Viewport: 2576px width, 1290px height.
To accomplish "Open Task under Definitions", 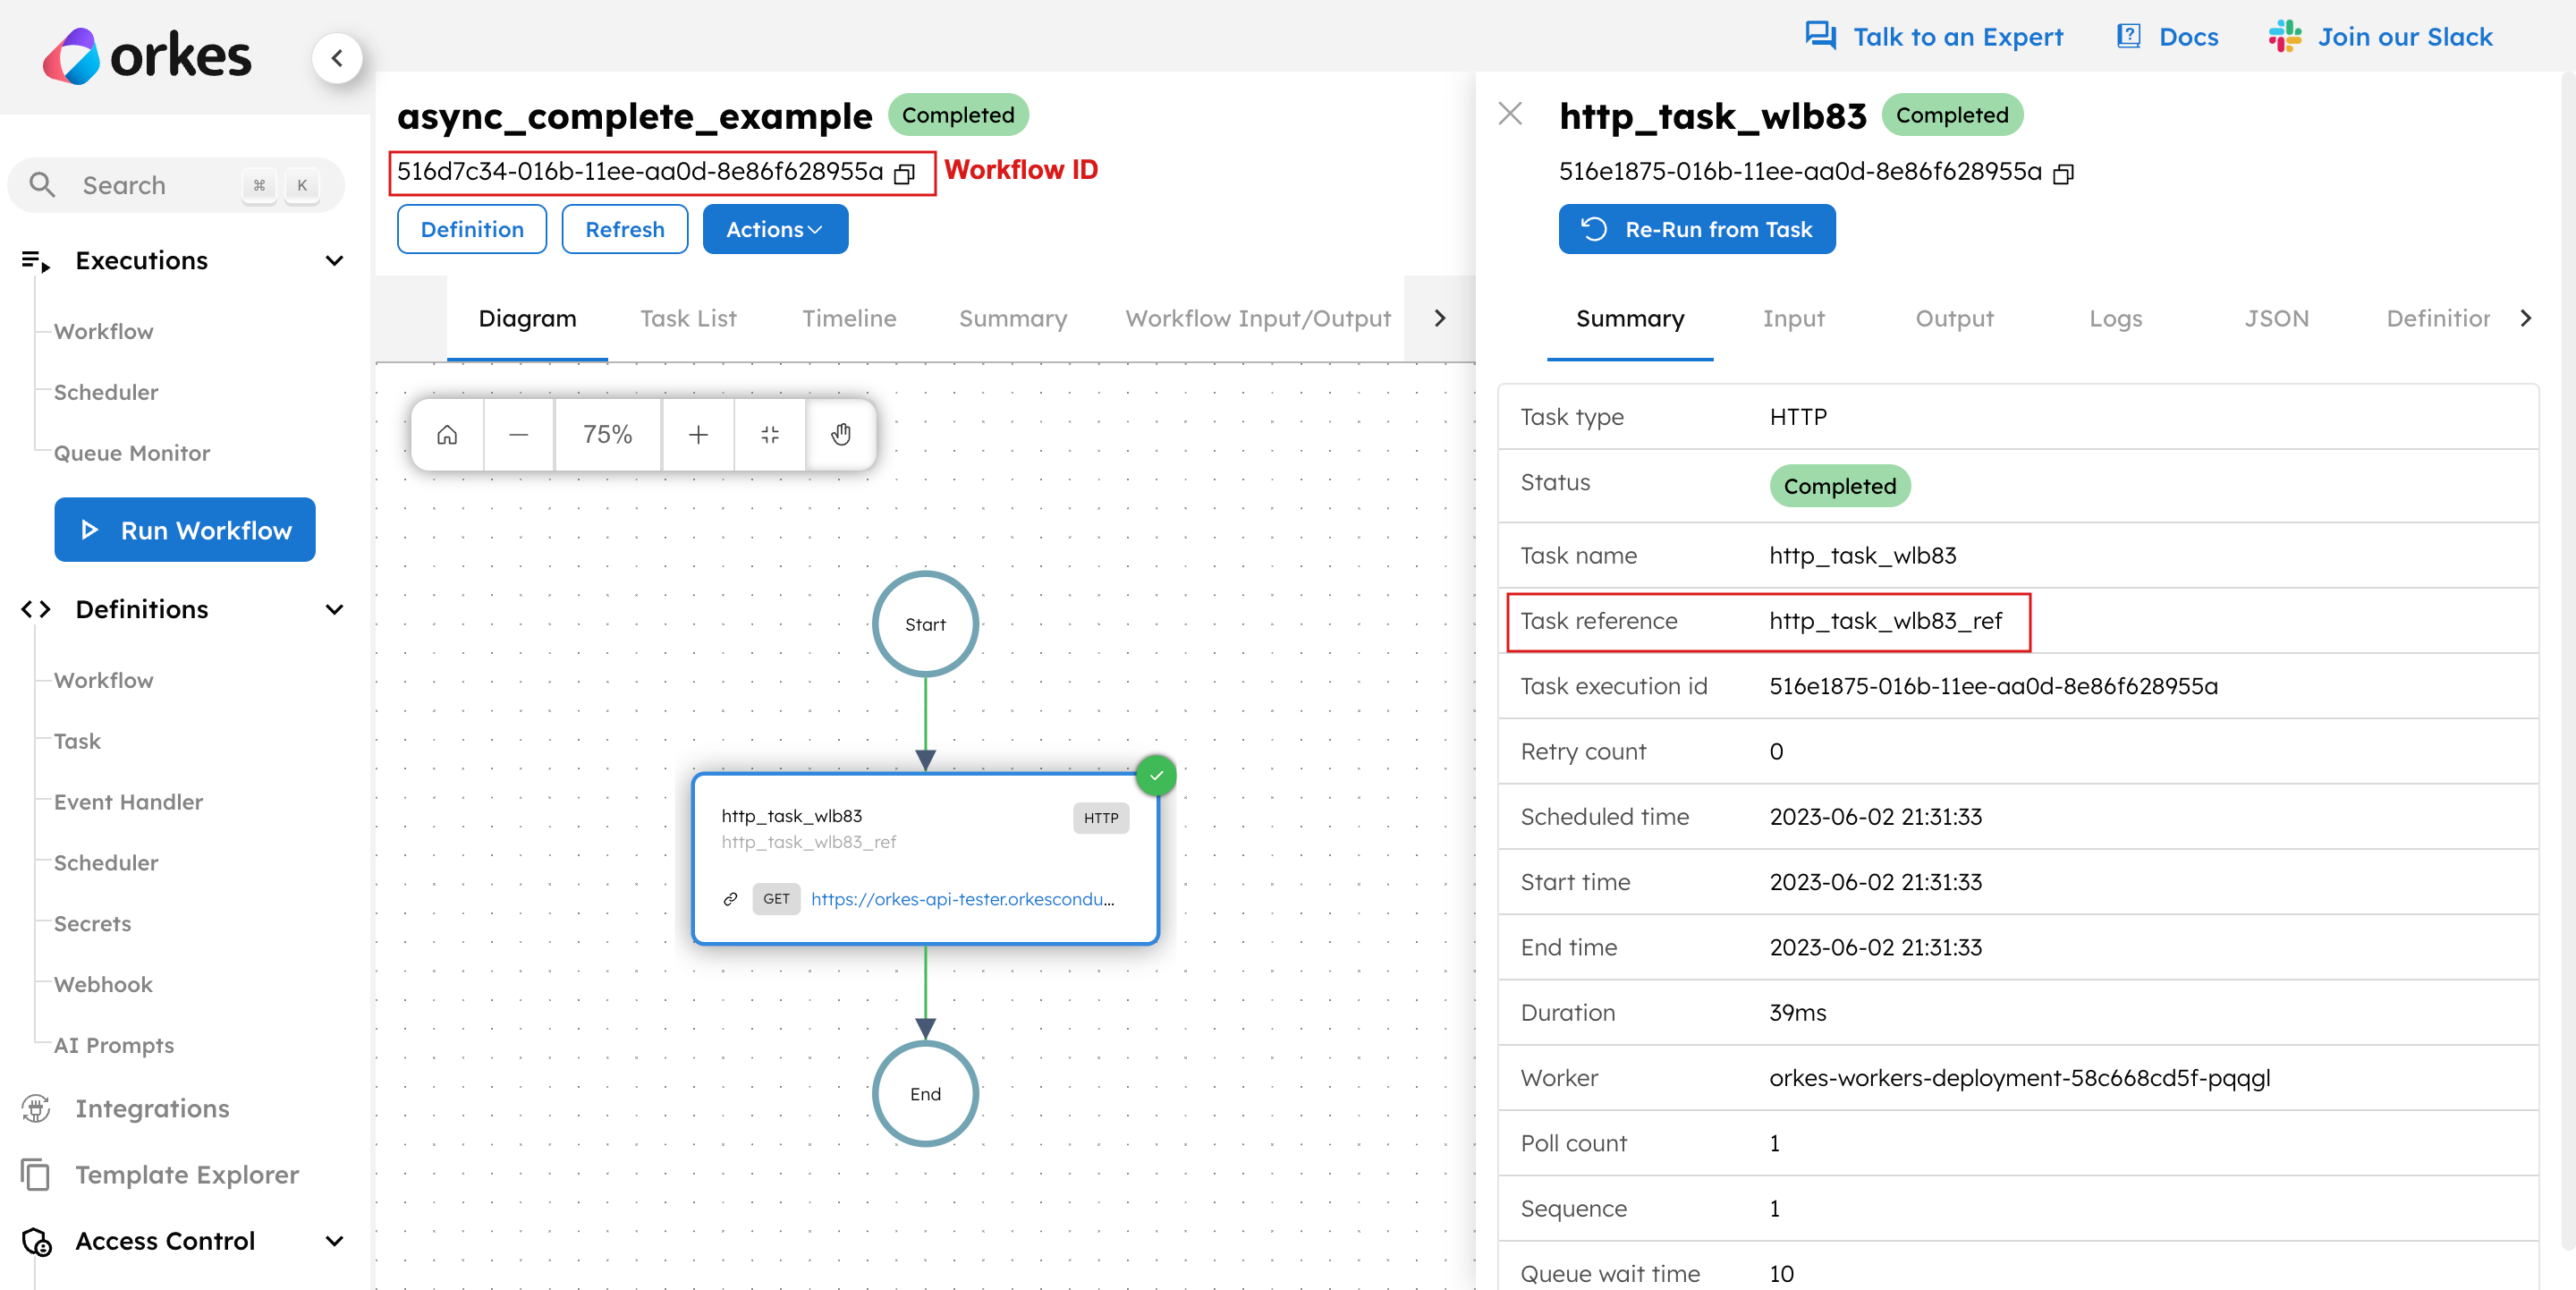I will 77,741.
